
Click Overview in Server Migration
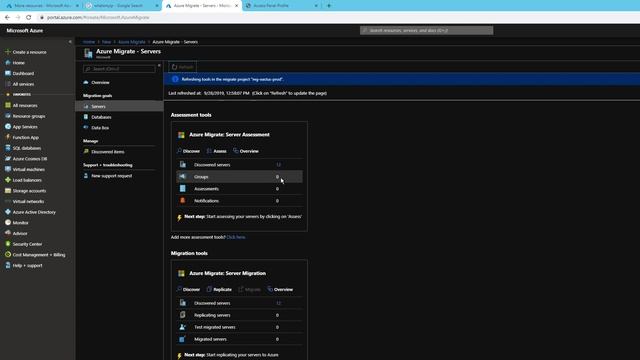[x=280, y=289]
